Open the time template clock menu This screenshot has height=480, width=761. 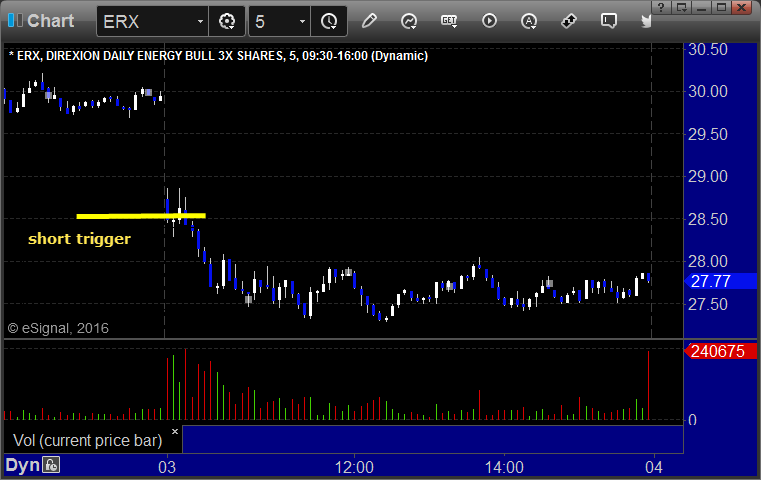click(x=329, y=21)
